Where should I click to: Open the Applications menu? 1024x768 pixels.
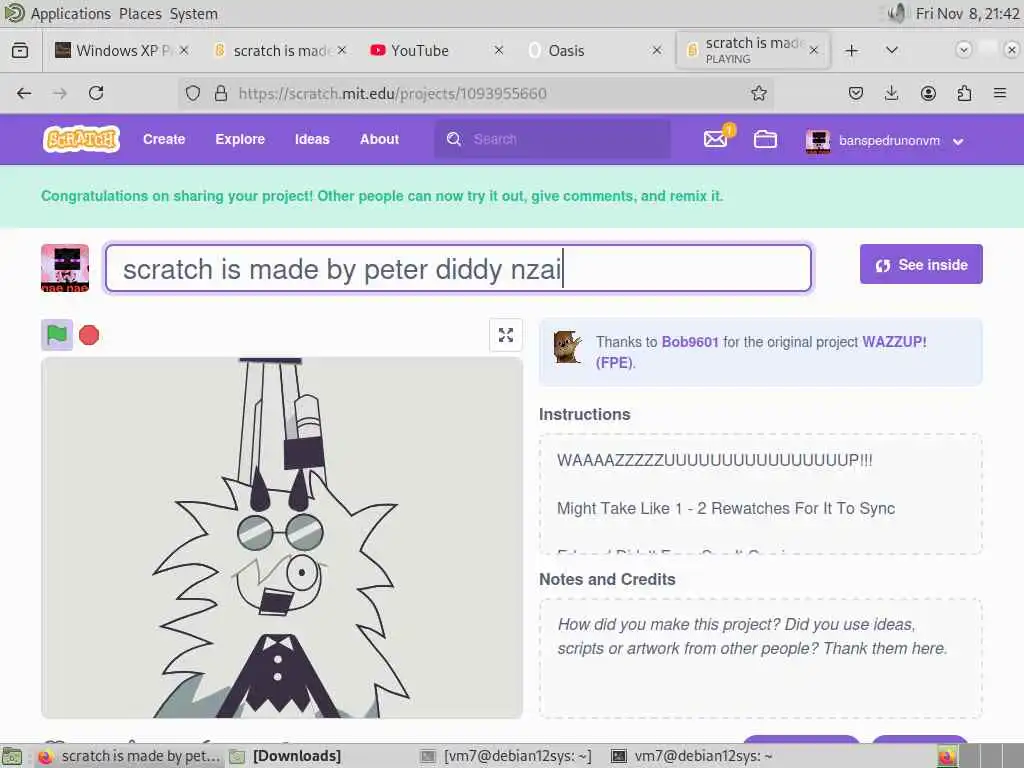71,14
